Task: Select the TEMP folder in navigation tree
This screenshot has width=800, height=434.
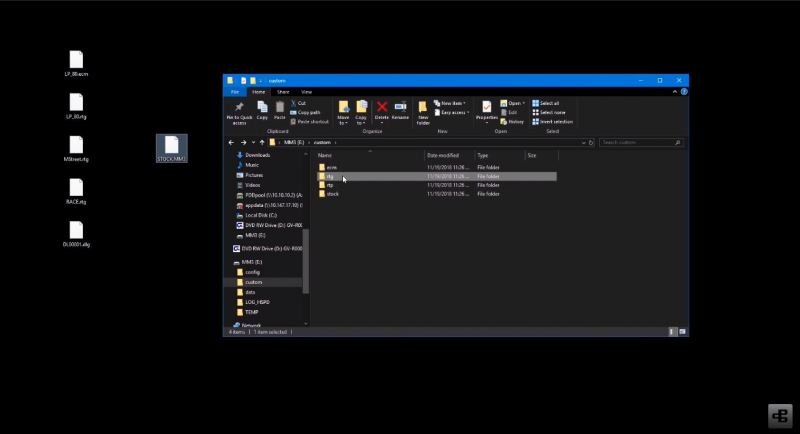Action: click(x=251, y=312)
